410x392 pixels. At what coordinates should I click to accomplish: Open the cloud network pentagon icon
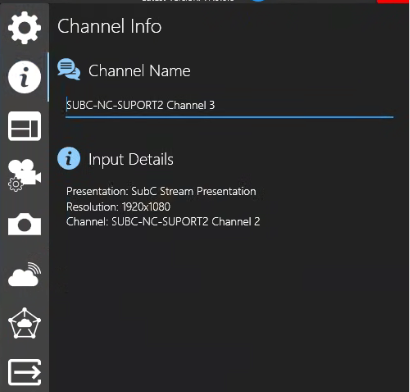point(24,323)
